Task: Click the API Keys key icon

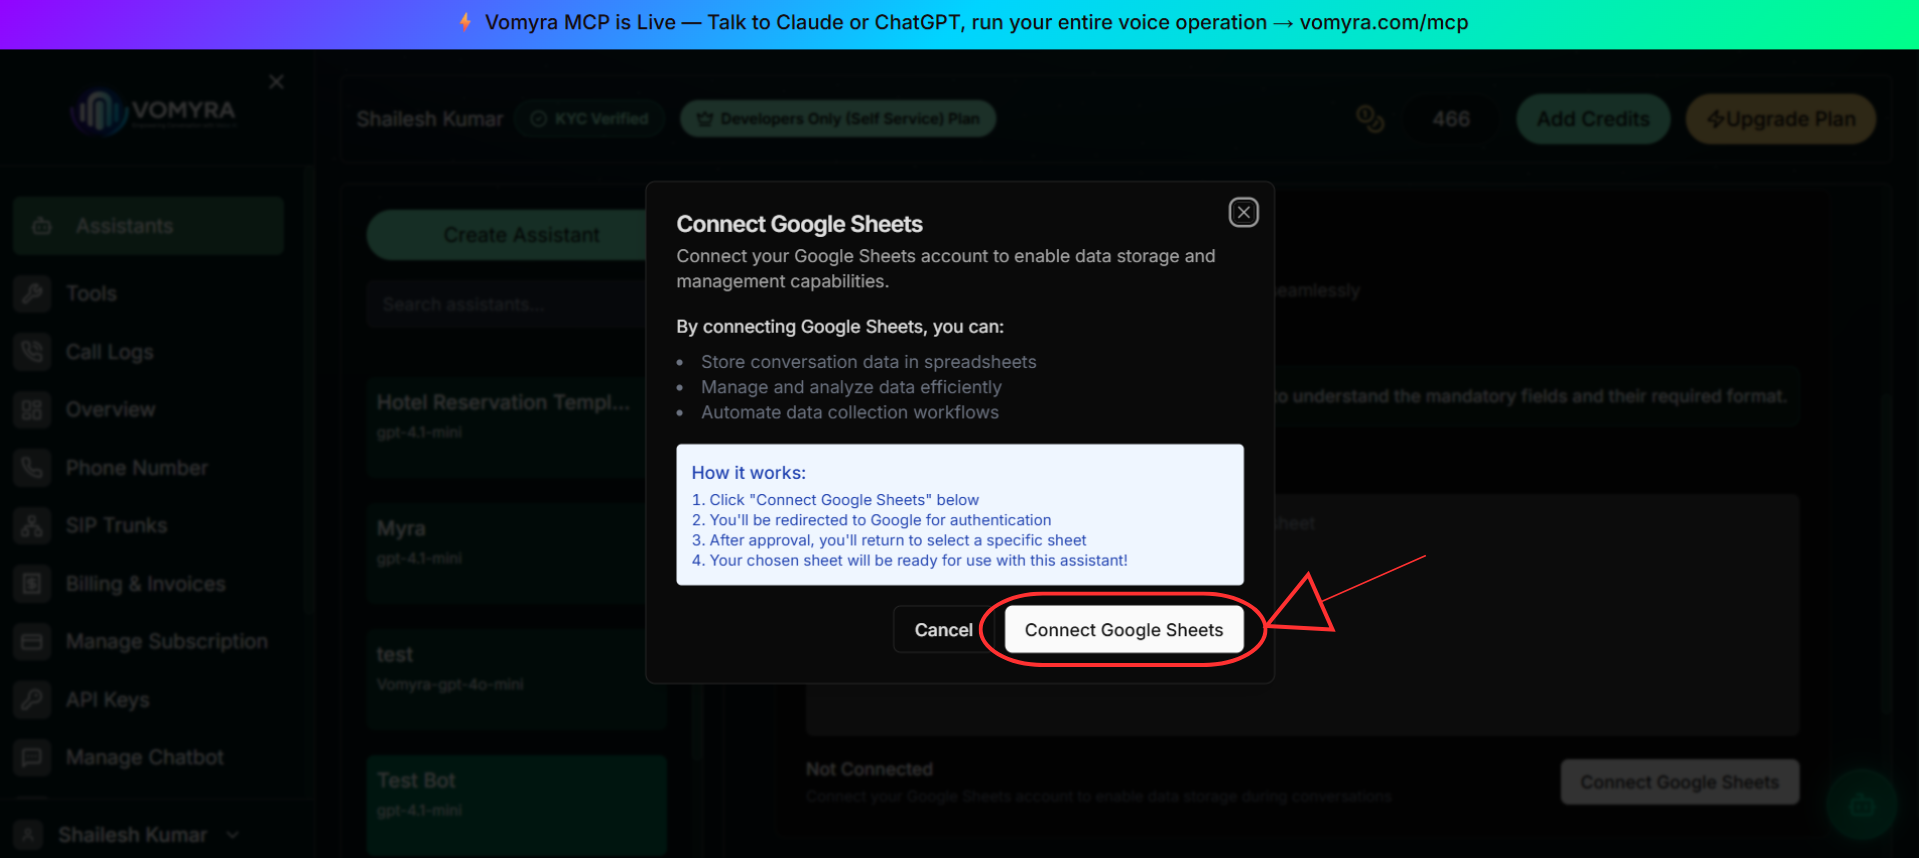Action: pyautogui.click(x=32, y=700)
